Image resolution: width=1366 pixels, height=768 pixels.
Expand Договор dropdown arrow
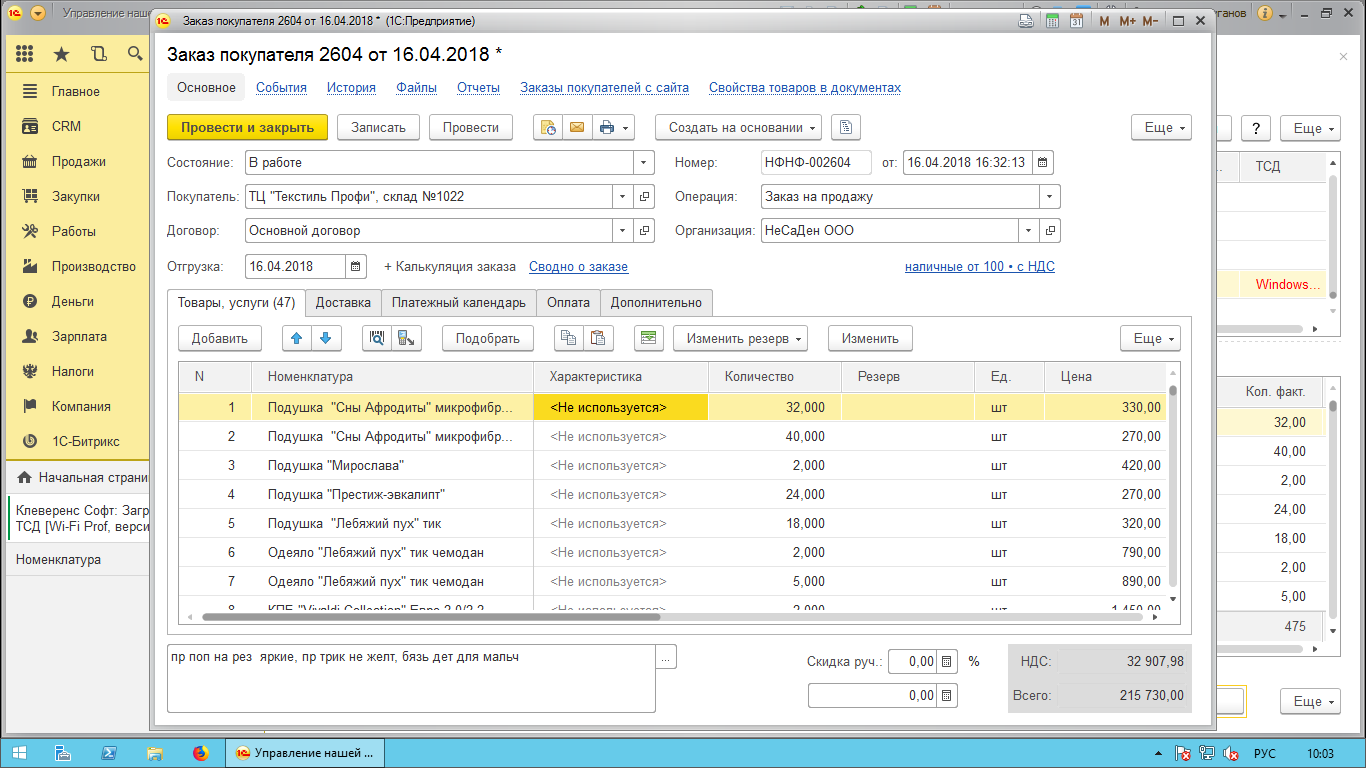(x=623, y=231)
